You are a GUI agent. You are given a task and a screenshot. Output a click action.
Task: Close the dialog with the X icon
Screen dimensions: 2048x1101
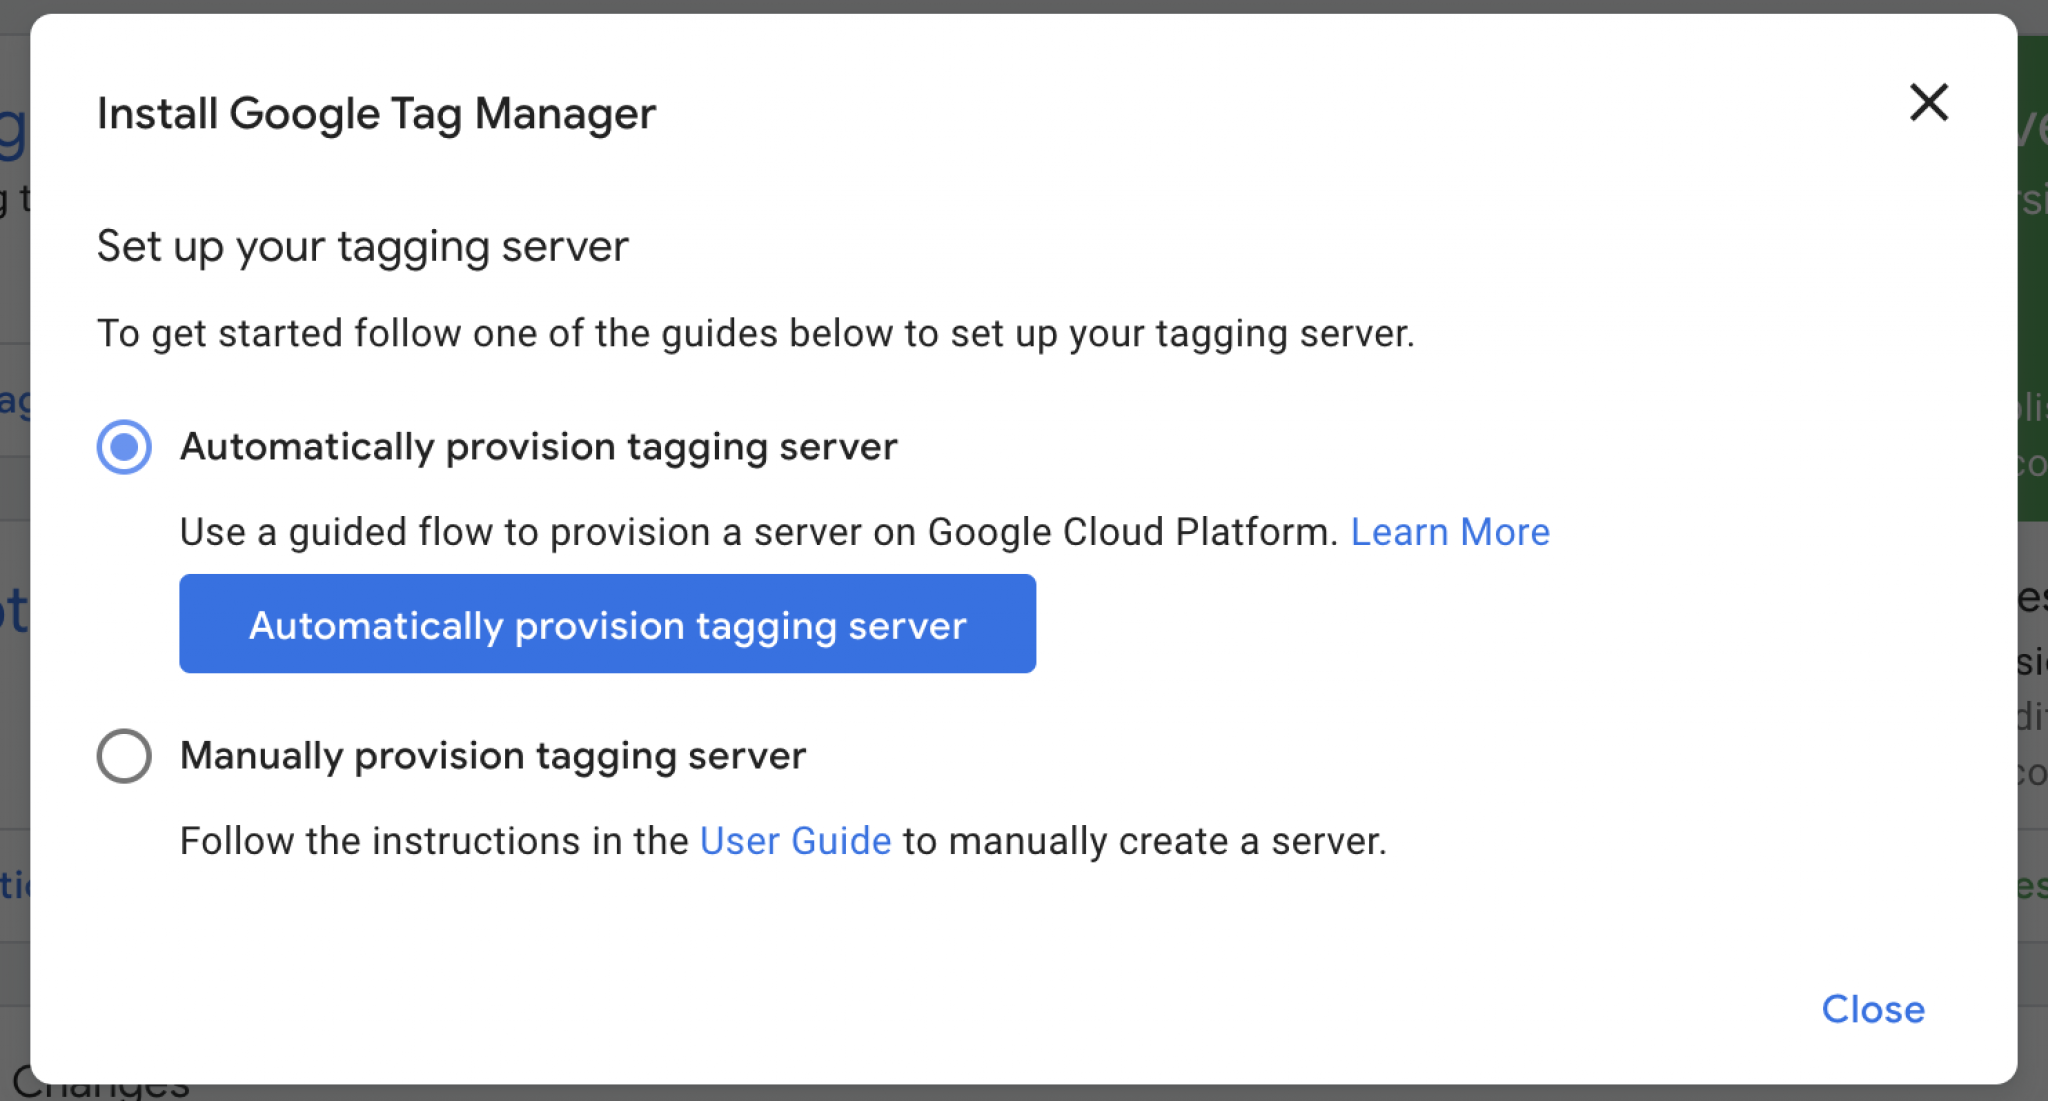click(x=1928, y=103)
